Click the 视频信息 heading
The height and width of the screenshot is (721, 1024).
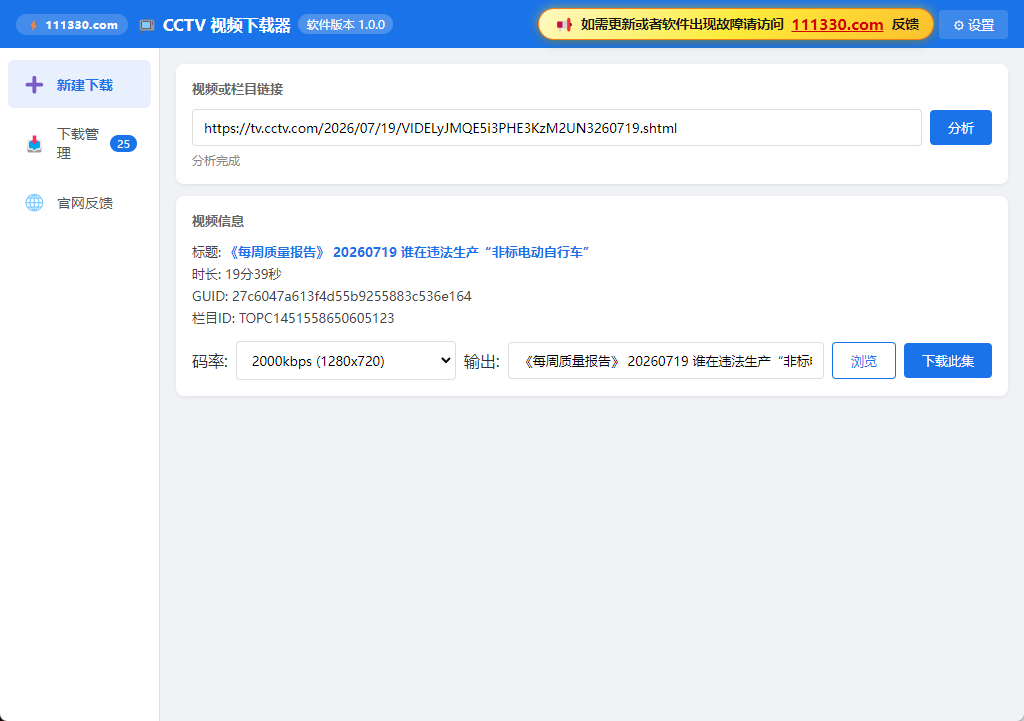pyautogui.click(x=217, y=221)
